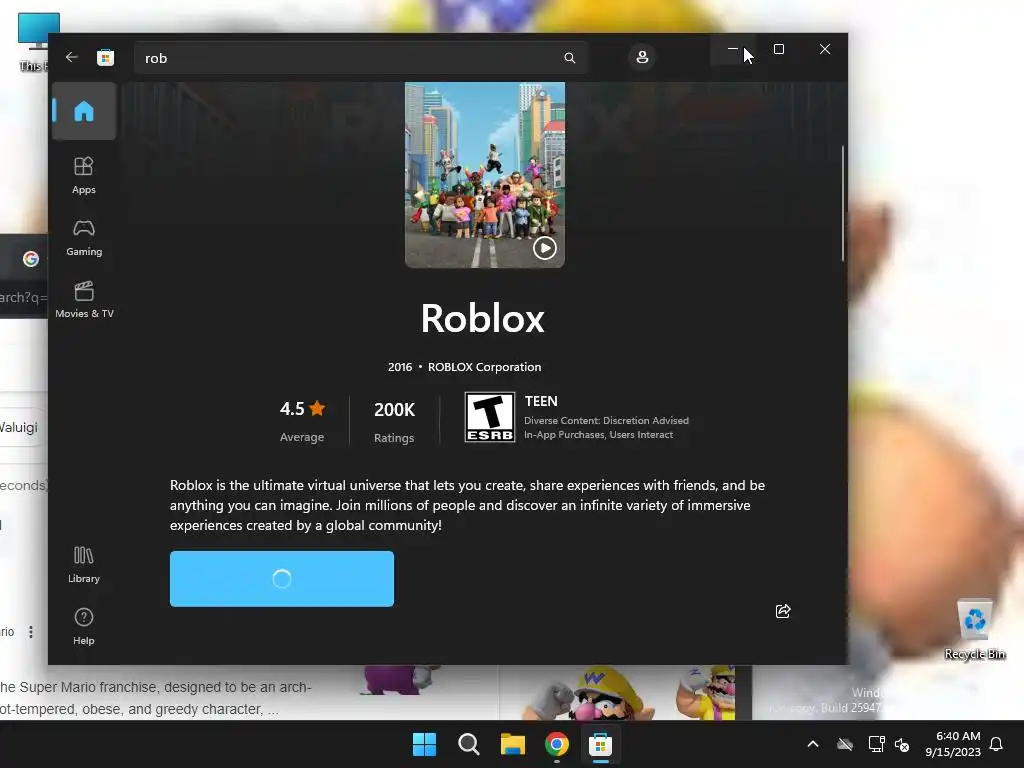Image resolution: width=1024 pixels, height=768 pixels.
Task: Switch to Google Chrome on the taskbar
Action: pos(556,744)
